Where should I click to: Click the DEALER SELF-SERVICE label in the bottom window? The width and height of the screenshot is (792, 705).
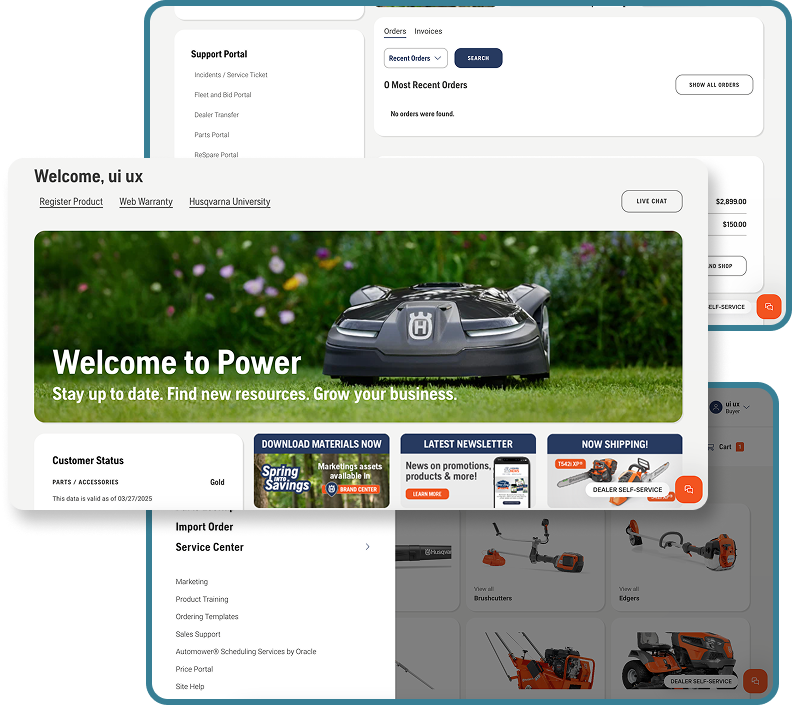point(701,681)
